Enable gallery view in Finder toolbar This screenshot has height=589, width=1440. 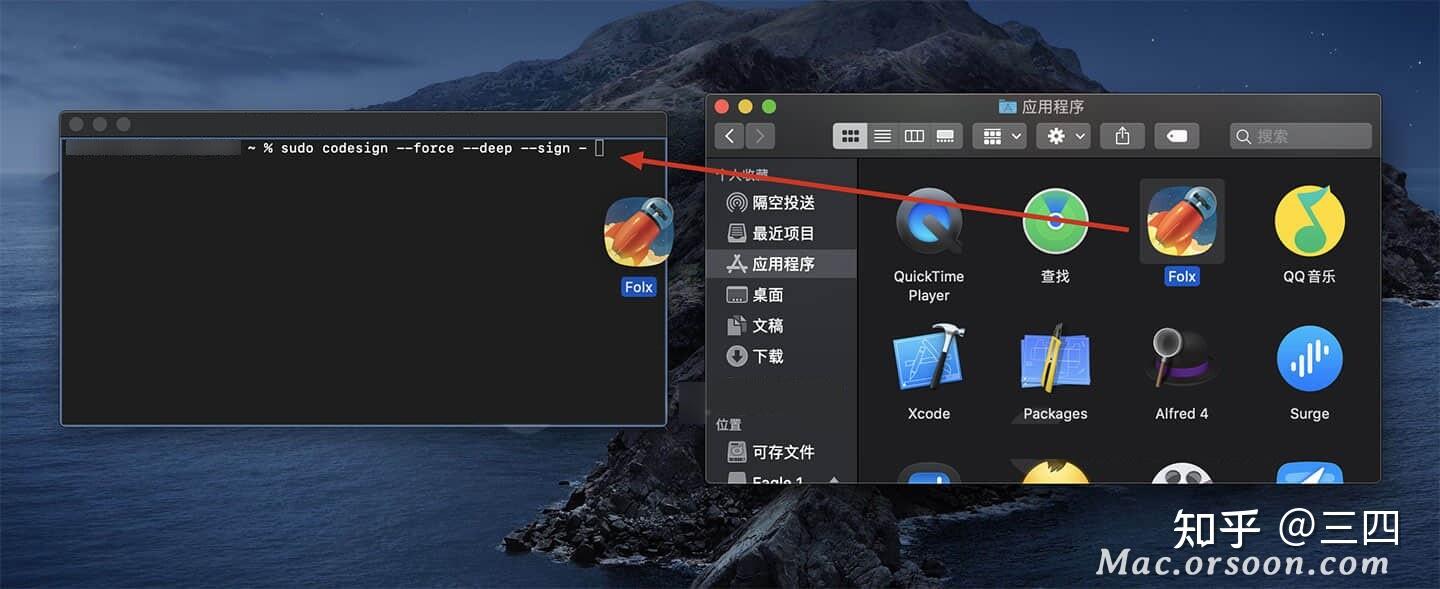[x=945, y=135]
